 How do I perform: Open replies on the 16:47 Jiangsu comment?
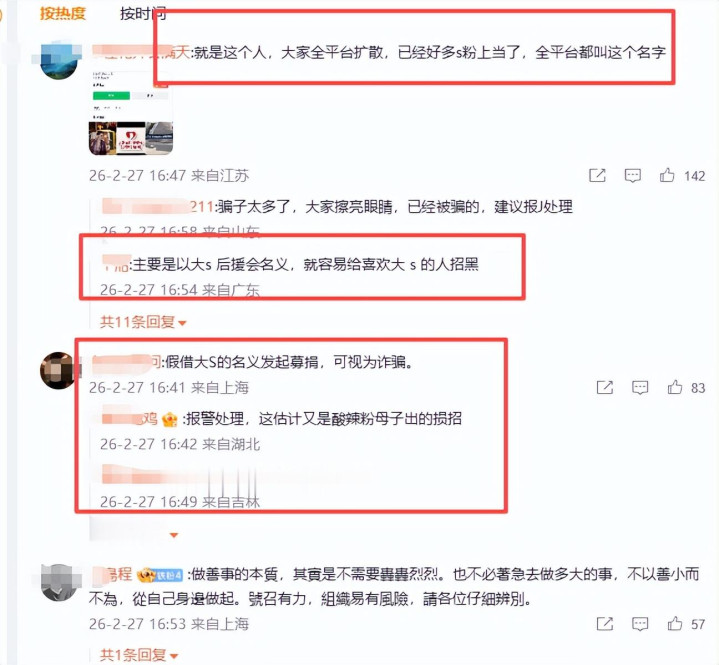coord(632,175)
